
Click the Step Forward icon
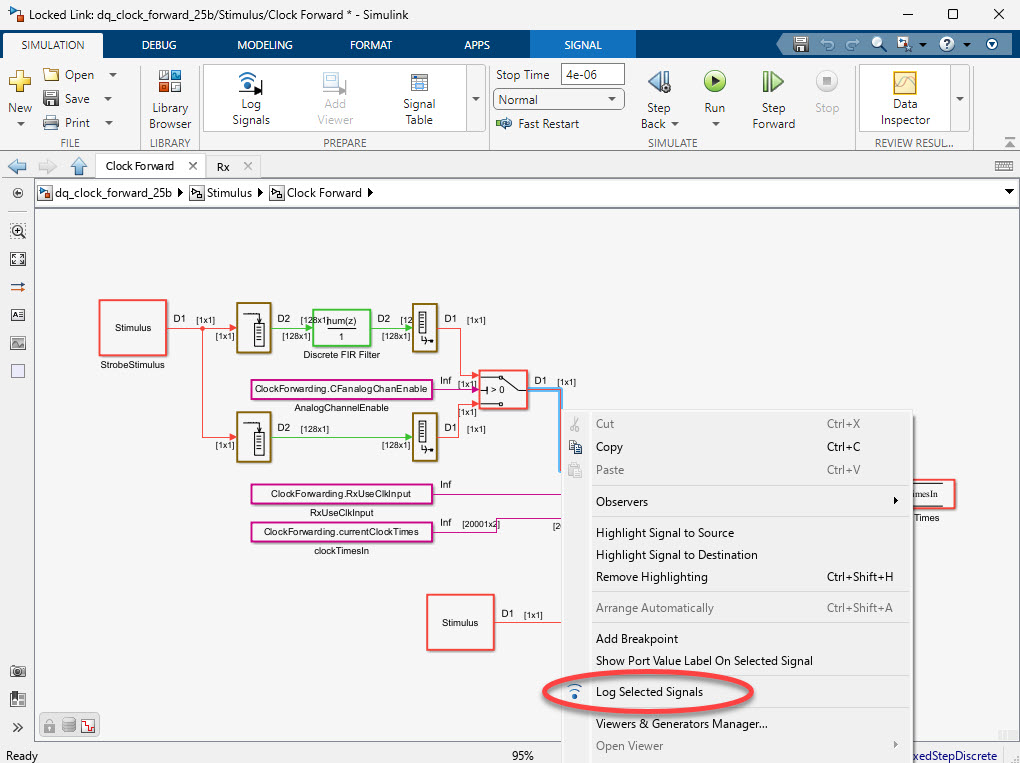[x=773, y=83]
